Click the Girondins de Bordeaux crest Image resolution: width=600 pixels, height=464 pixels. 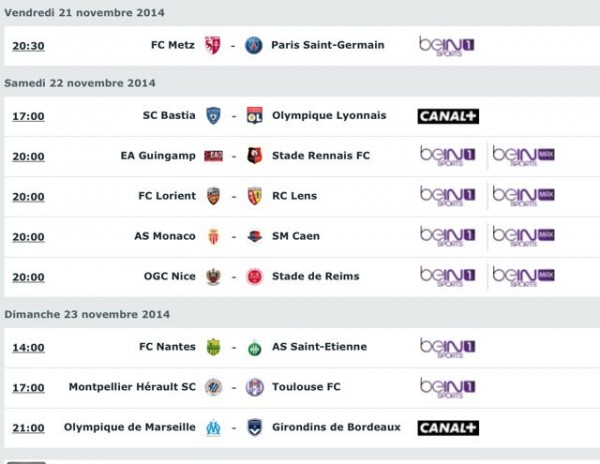(x=254, y=427)
